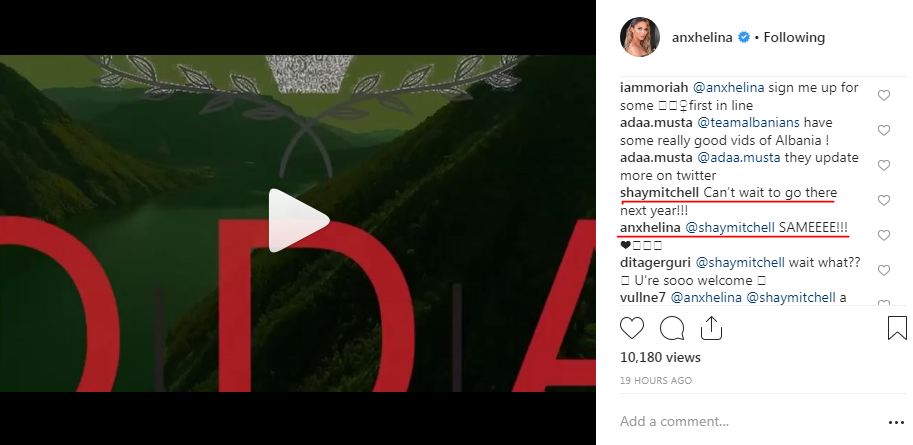Open the 10,180 views count
The width and height of the screenshot is (913, 445).
[660, 357]
